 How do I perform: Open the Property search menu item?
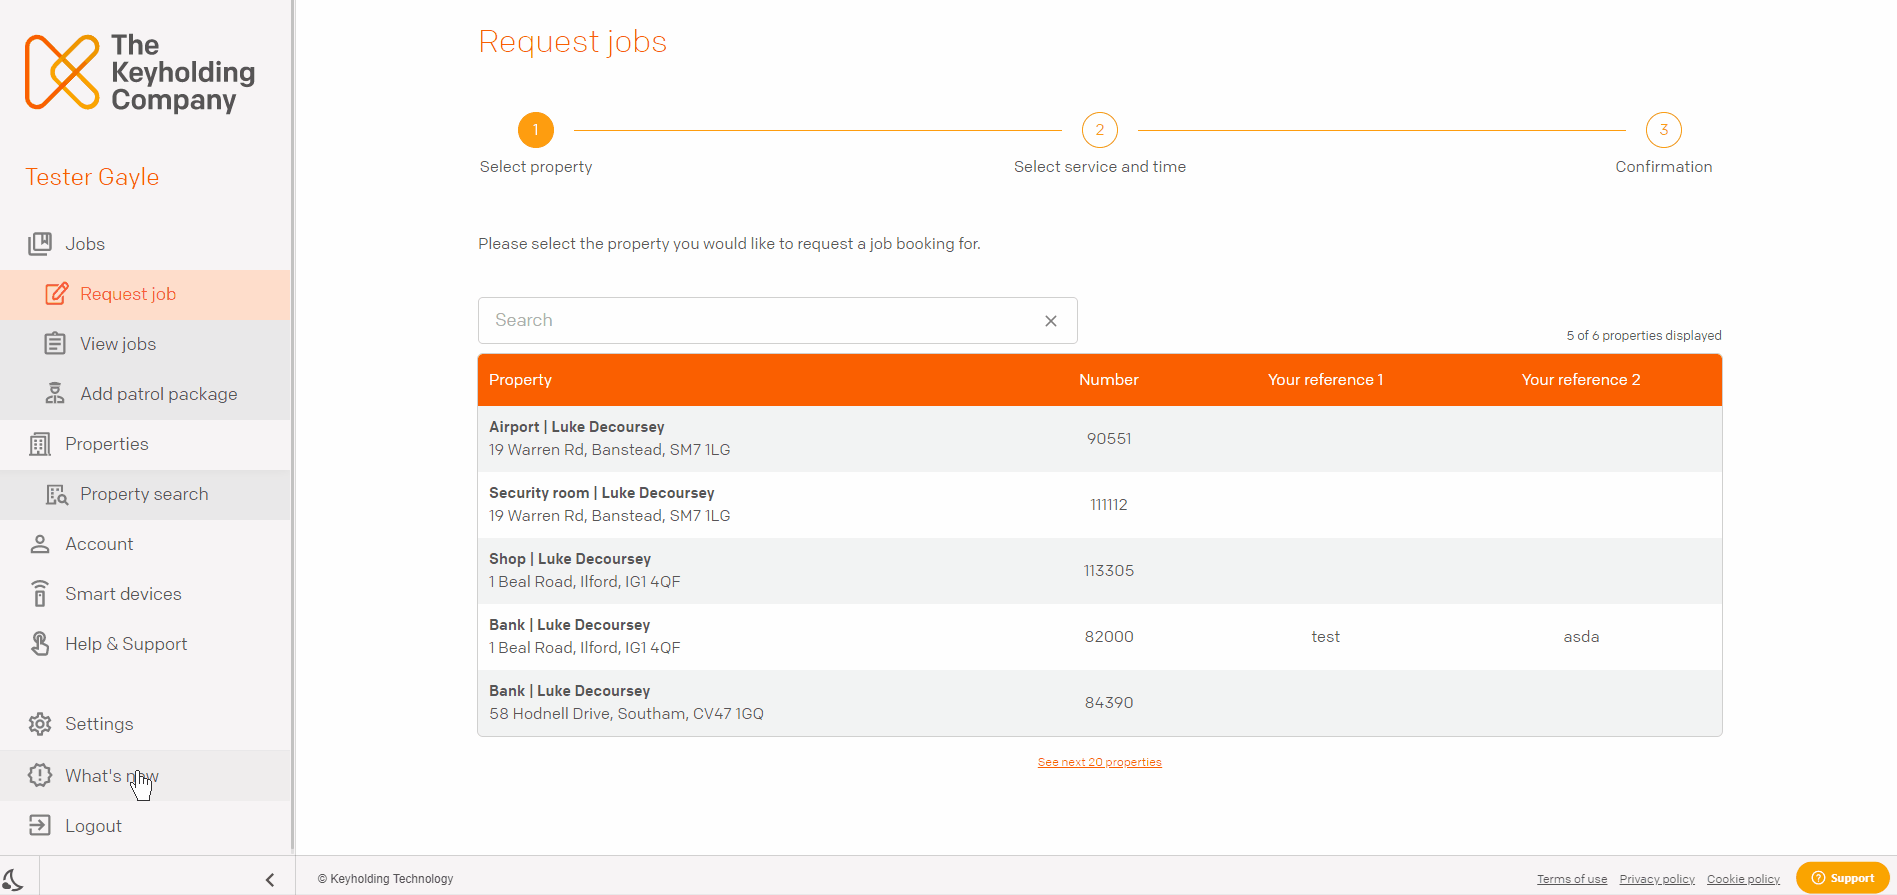[145, 494]
